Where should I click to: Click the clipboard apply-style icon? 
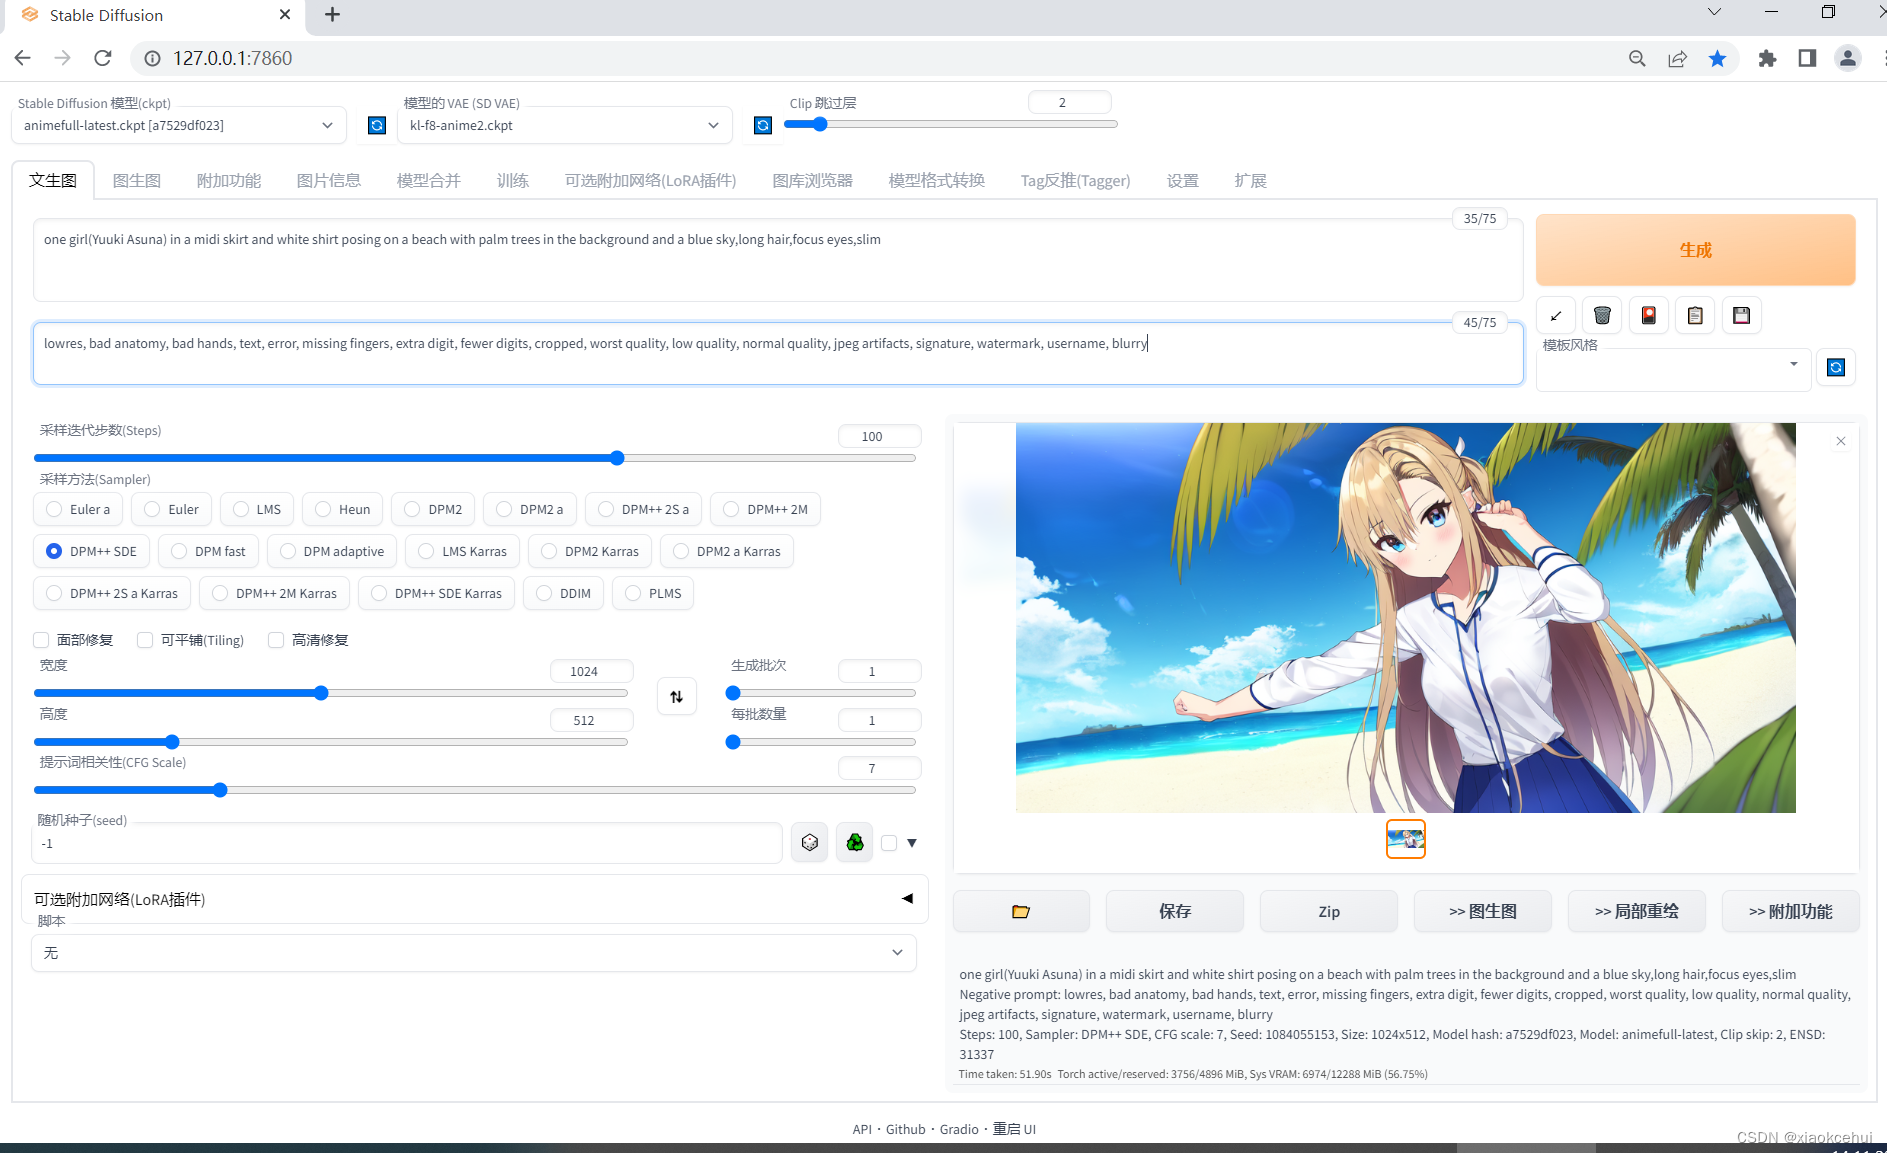pos(1695,316)
